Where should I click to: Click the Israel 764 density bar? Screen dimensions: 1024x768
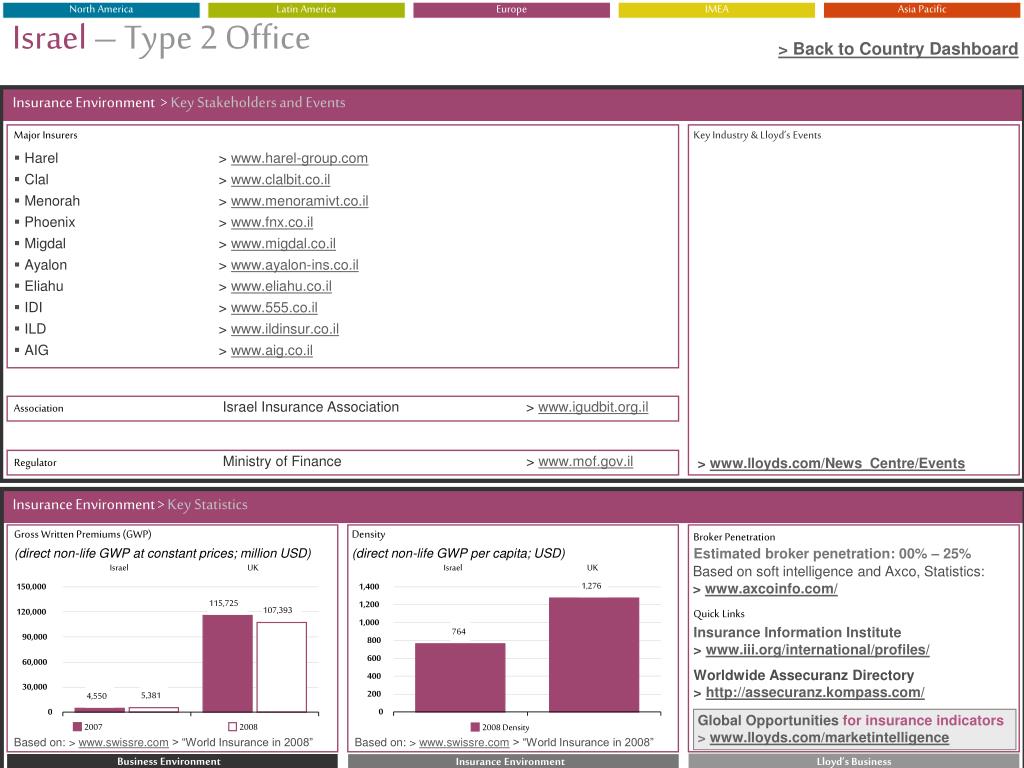(x=460, y=677)
